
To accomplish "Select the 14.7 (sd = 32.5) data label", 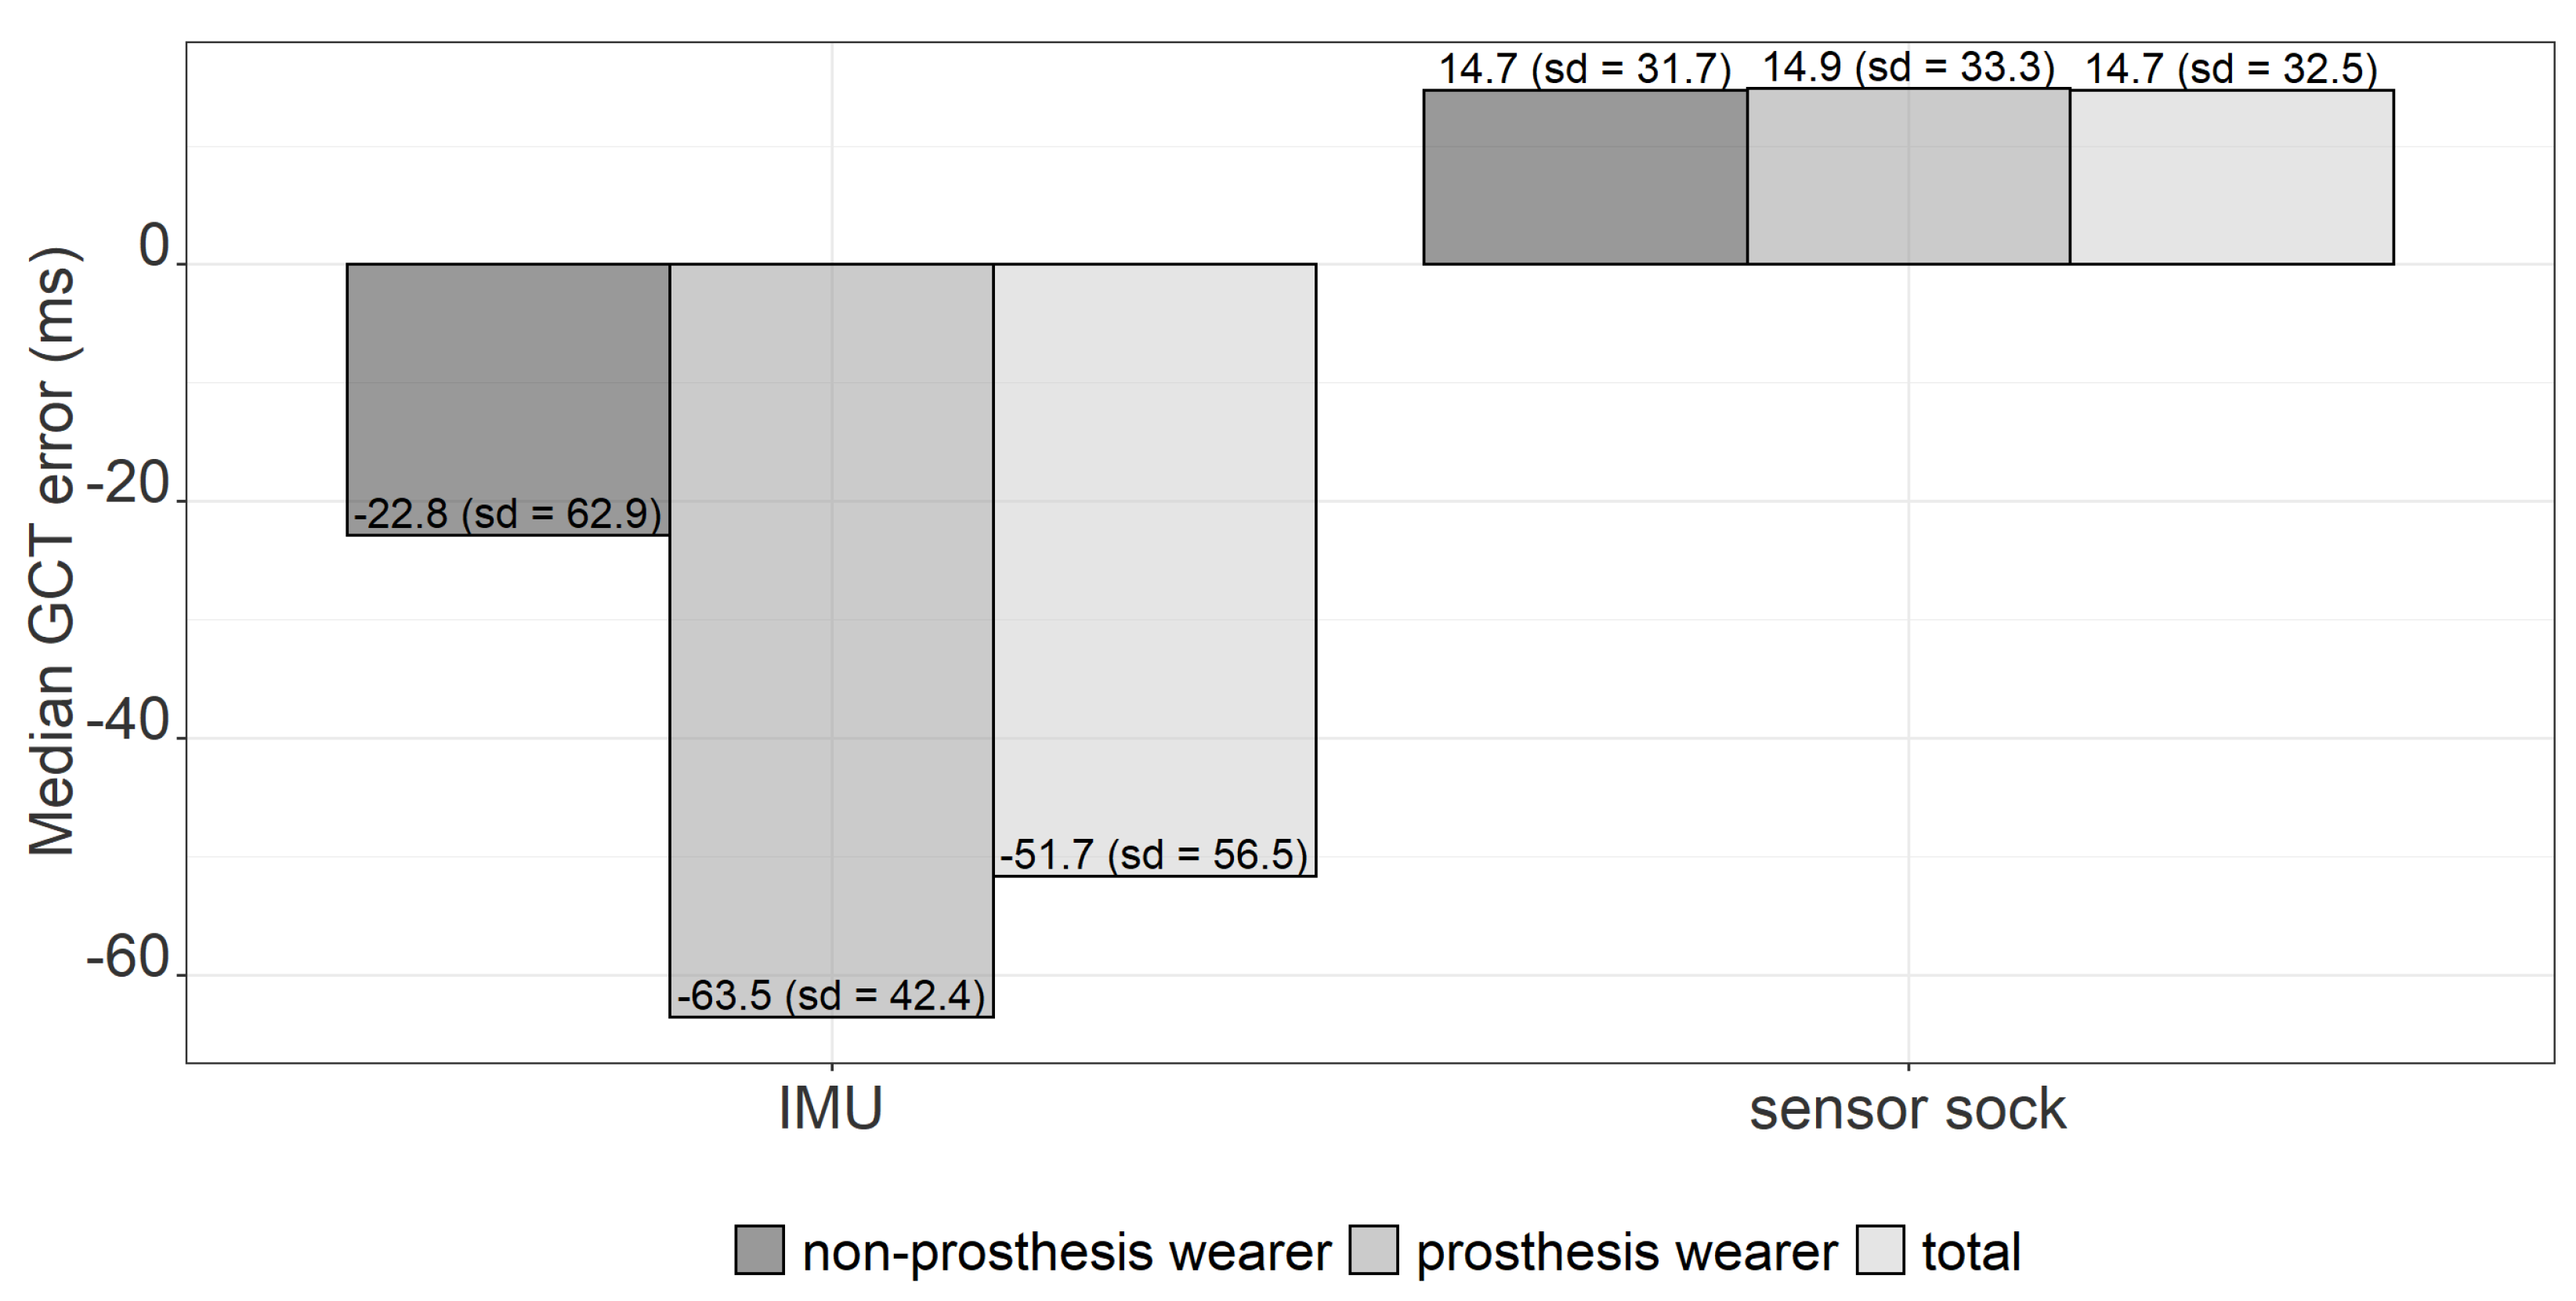I will click(x=2231, y=70).
